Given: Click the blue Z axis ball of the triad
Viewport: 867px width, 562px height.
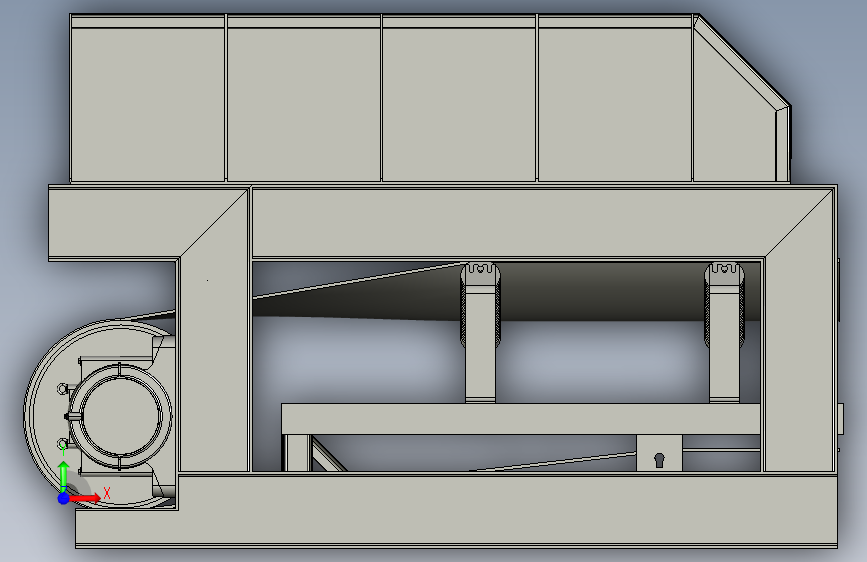Looking at the screenshot, I should click(64, 498).
